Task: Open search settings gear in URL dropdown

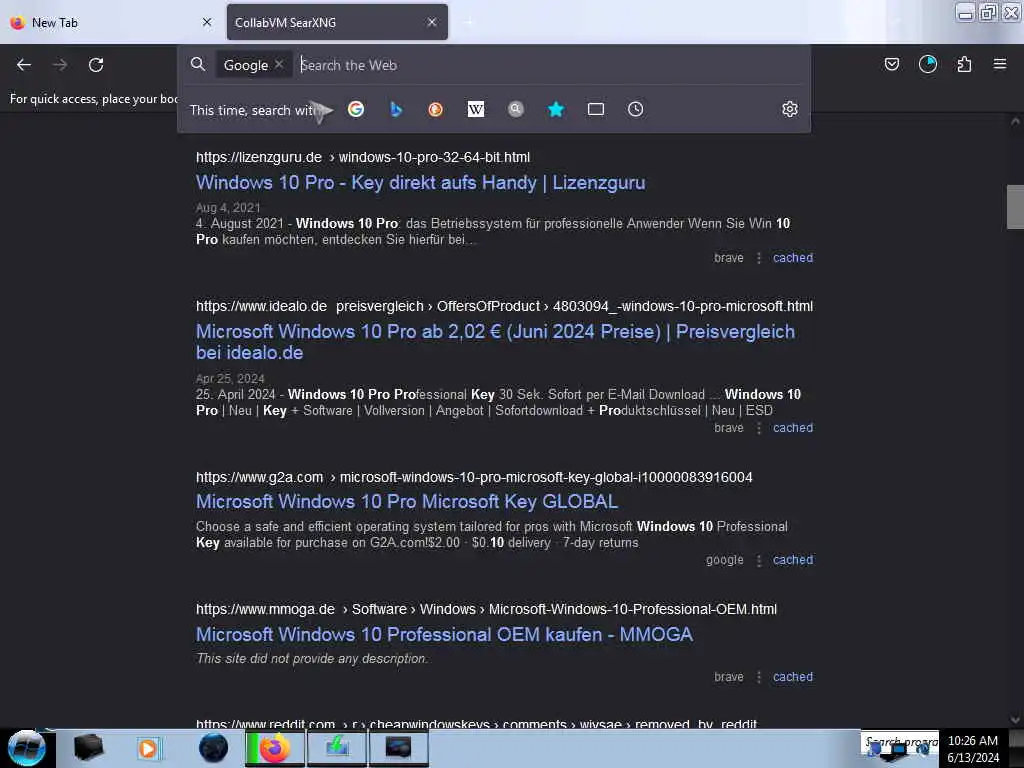Action: click(x=790, y=109)
